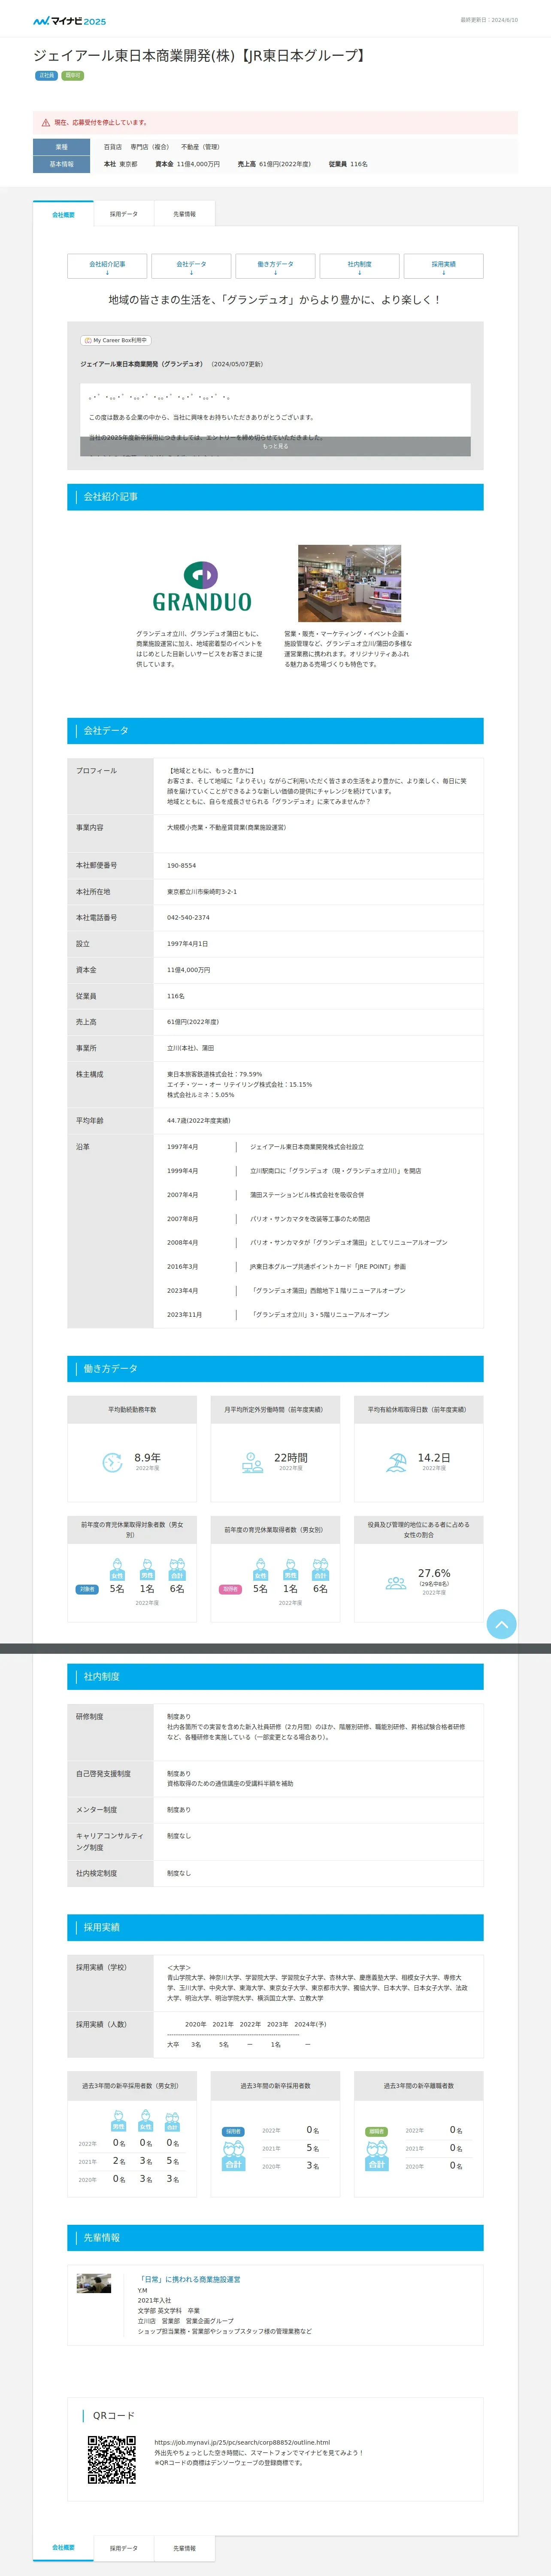Jump to 会社データ section anchor
This screenshot has width=551, height=2576.
coord(191,266)
